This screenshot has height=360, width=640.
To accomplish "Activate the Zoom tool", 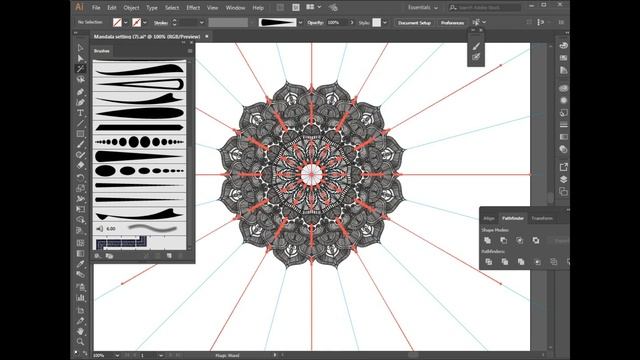I will click(x=80, y=342).
